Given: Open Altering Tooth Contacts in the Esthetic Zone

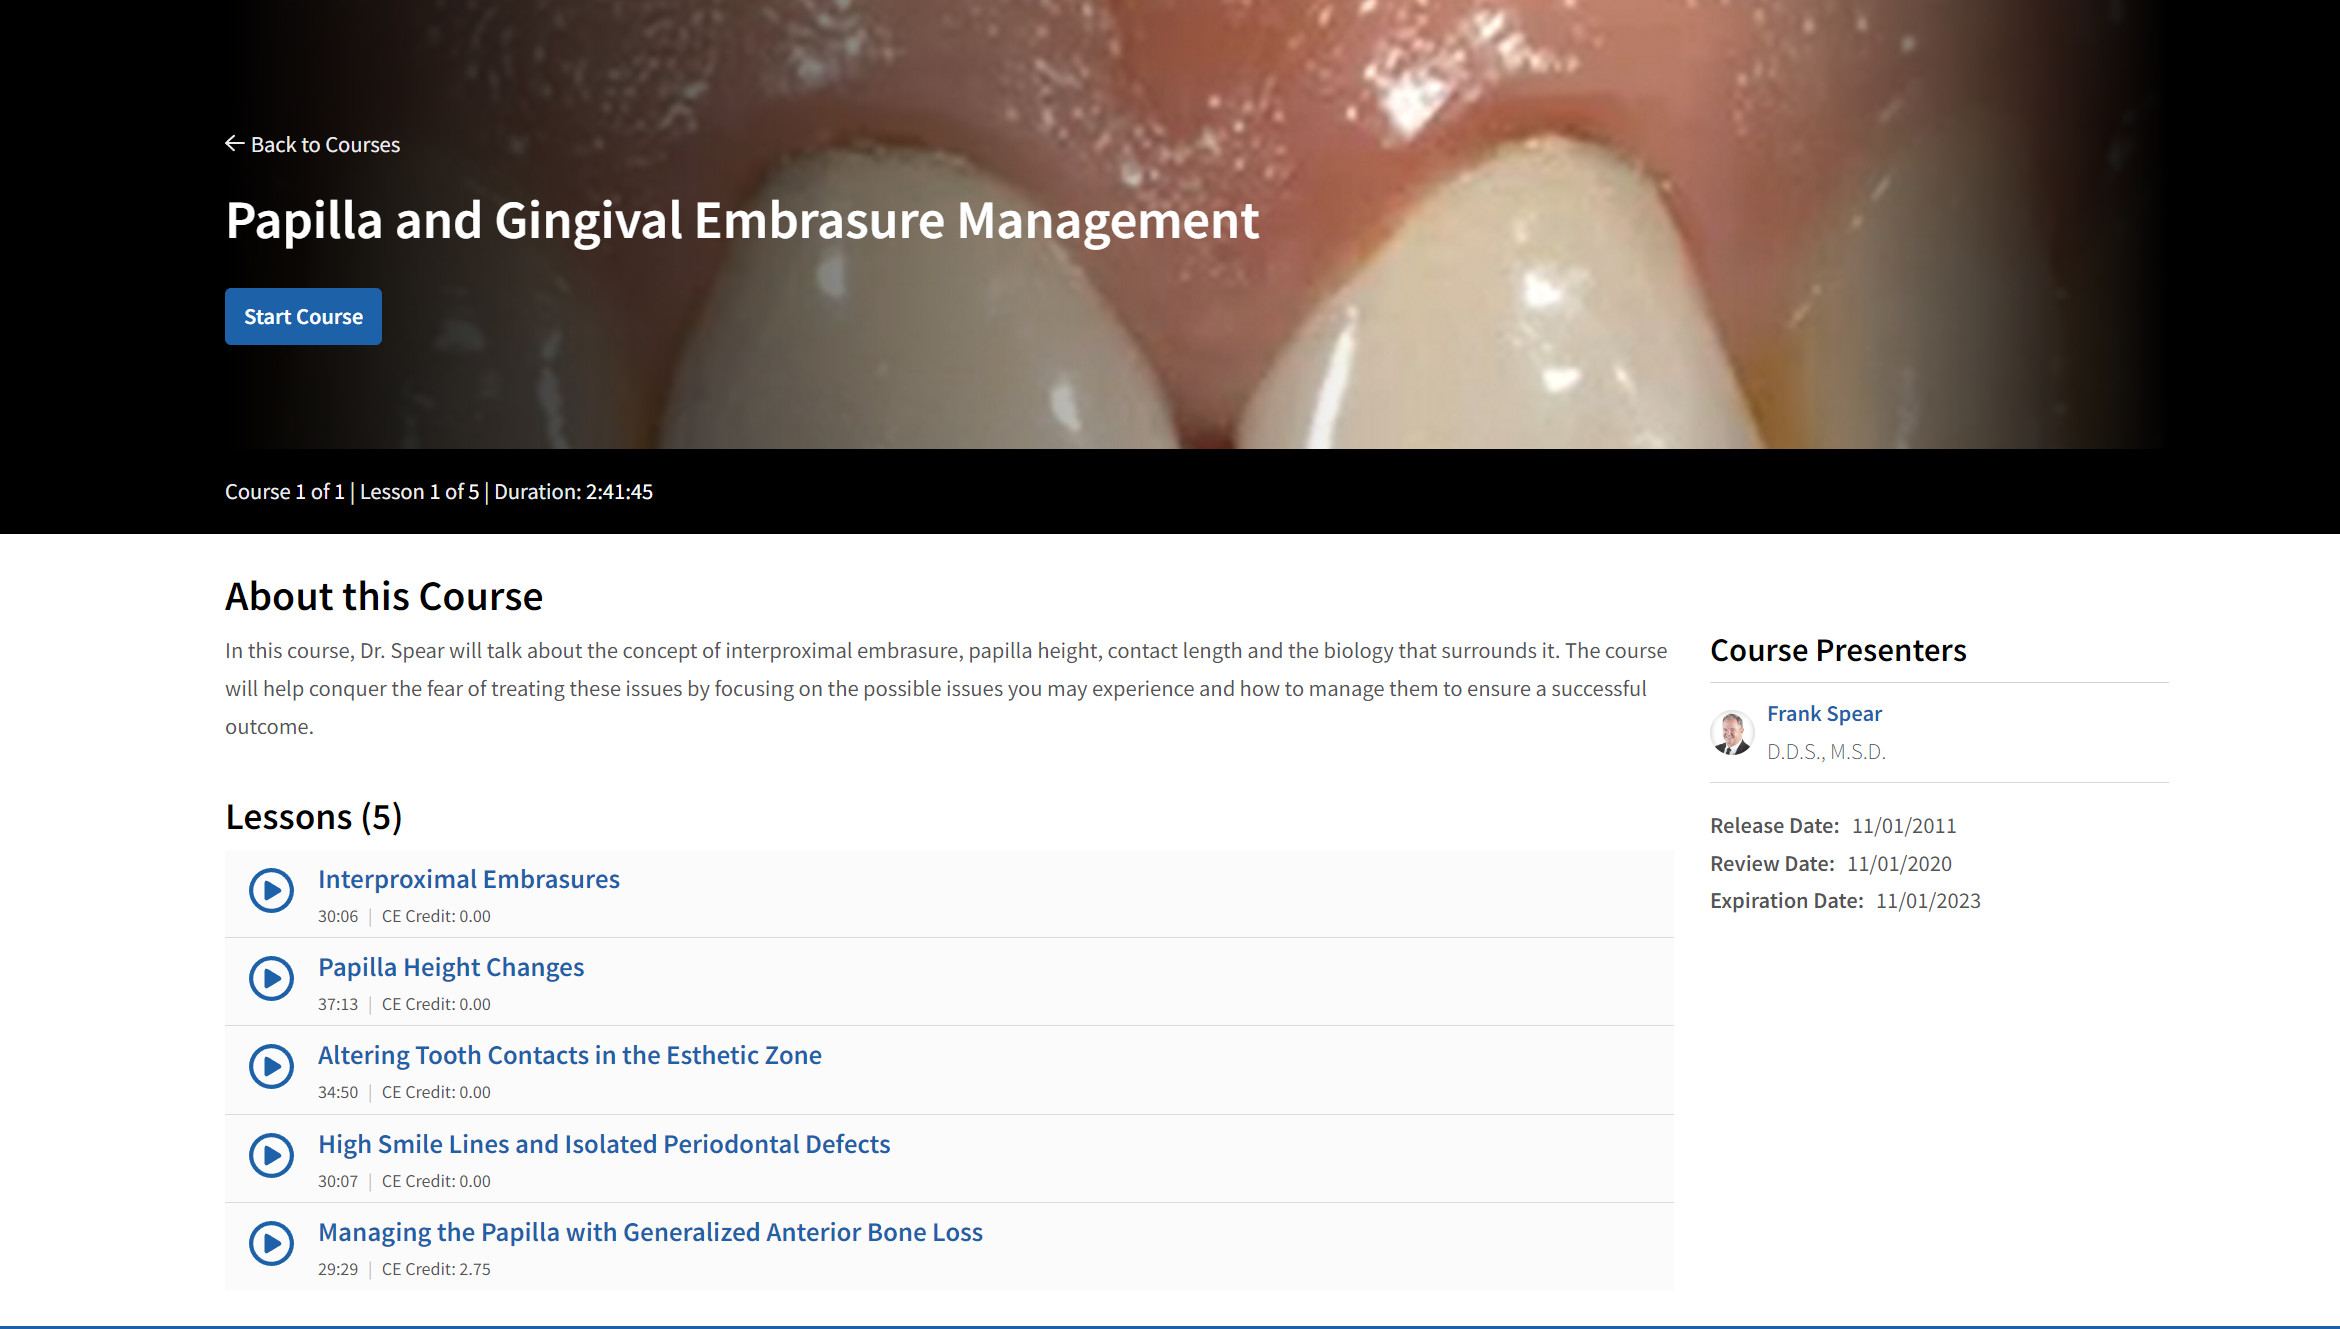Looking at the screenshot, I should tap(570, 1055).
